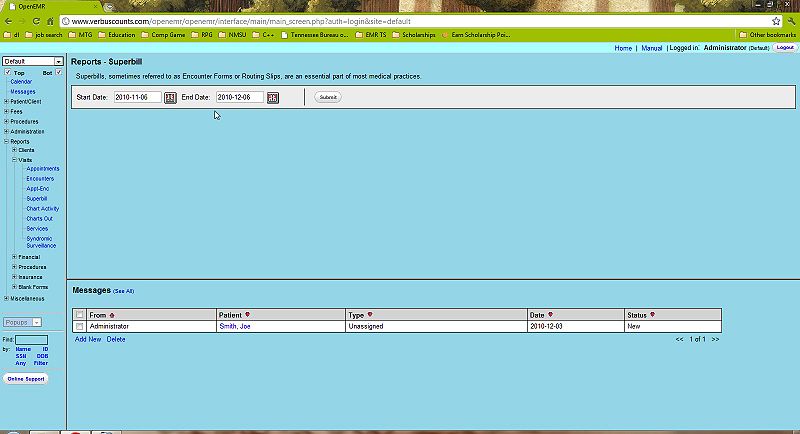800x434 pixels.
Task: Open the Superbill report link
Action: (37, 198)
